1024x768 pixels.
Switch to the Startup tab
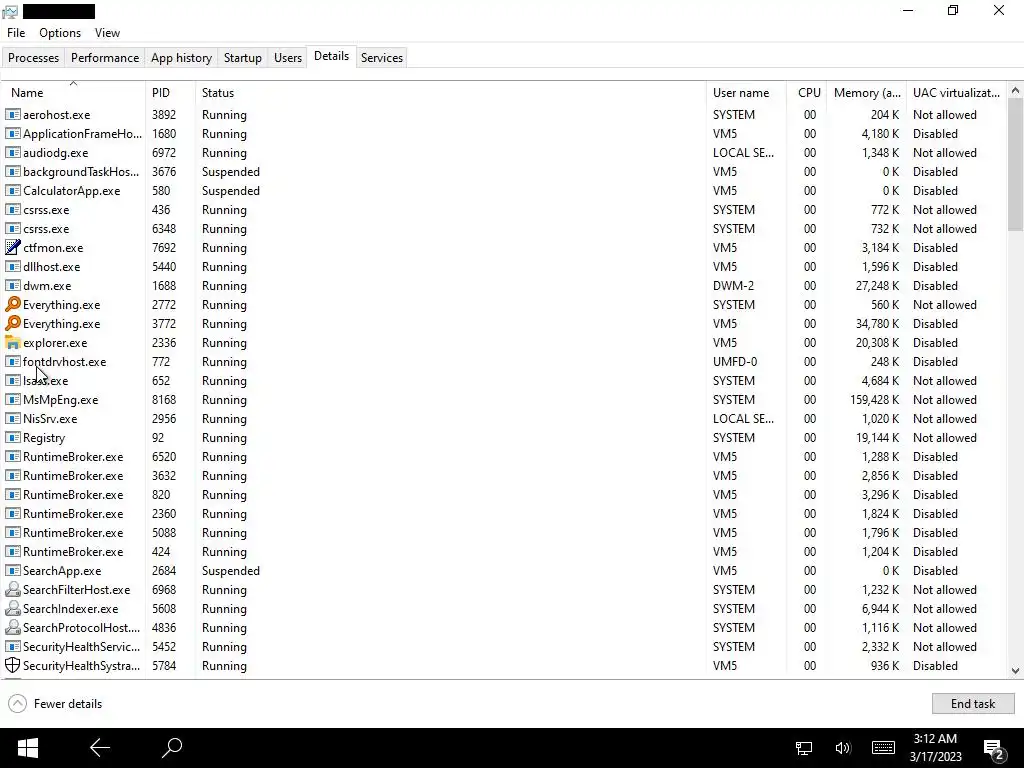(x=242, y=57)
